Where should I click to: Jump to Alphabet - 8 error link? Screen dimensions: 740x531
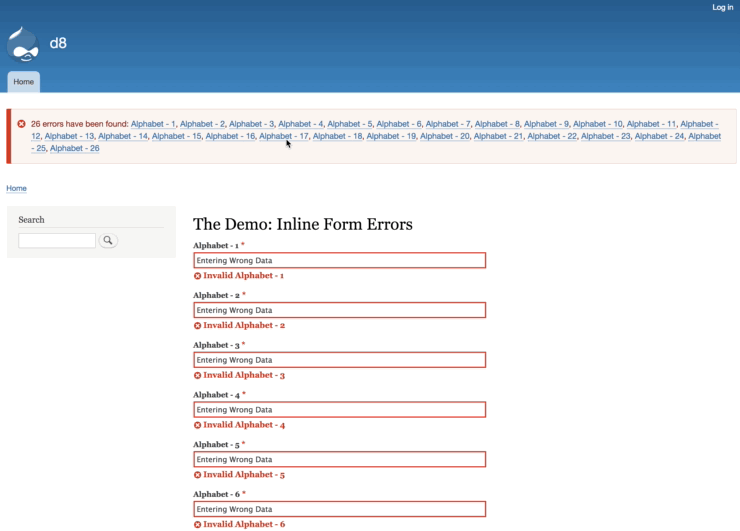(497, 124)
